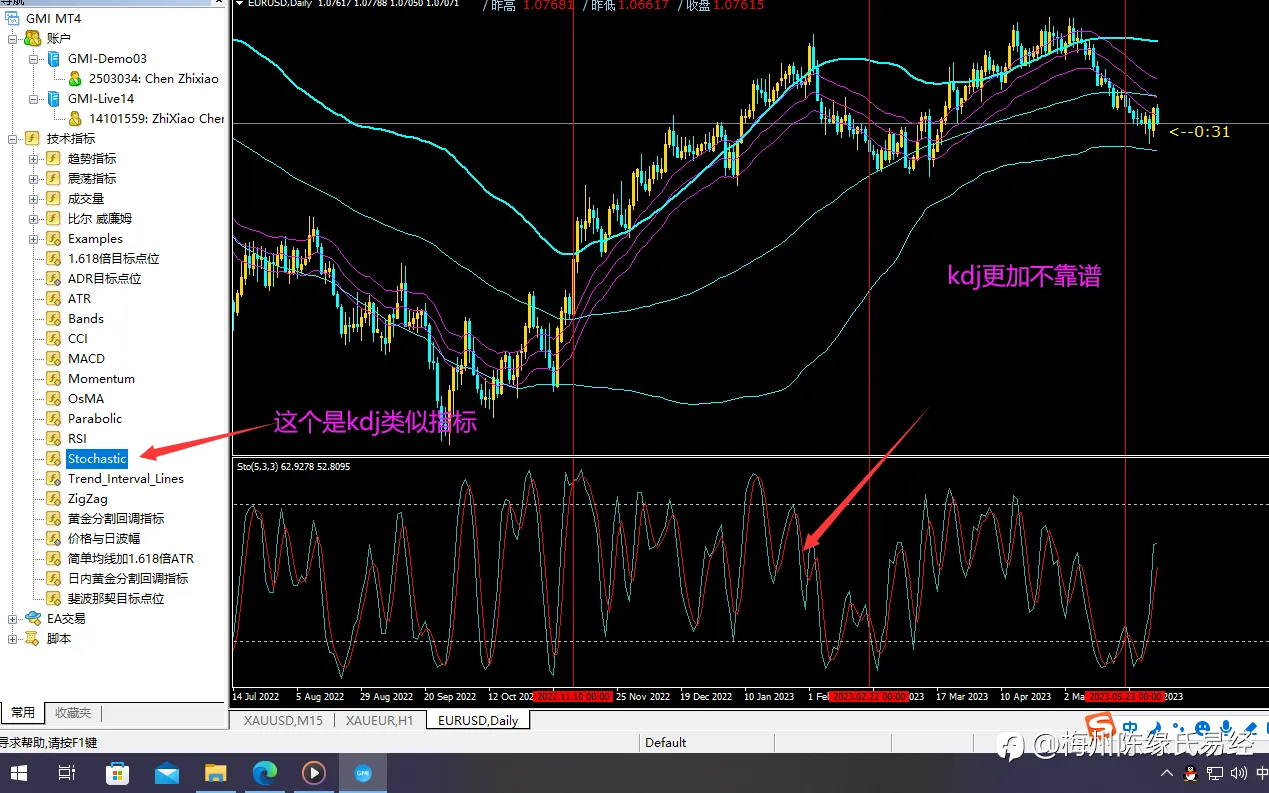Viewport: 1269px width, 793px height.
Task: Select the 日内黄金分割回调指标 indicator
Action: pos(128,578)
